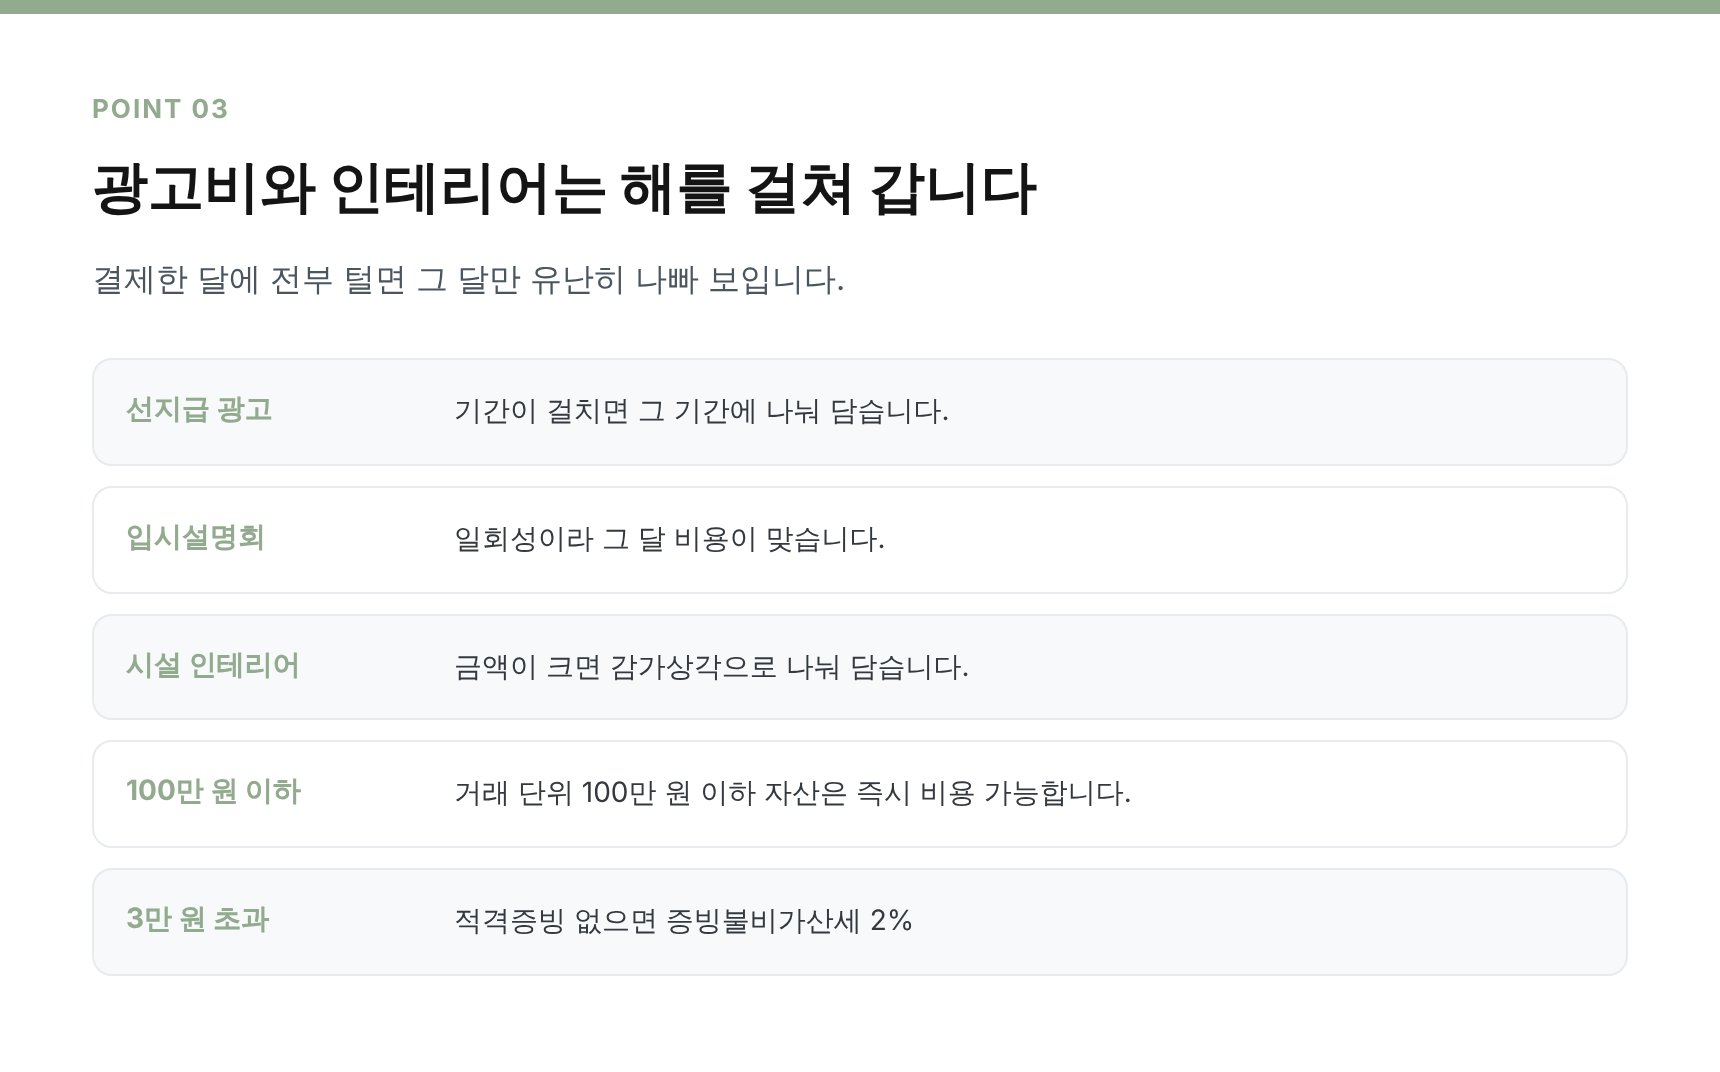This screenshot has width=1720, height=1072.
Task: Click the '100만 원 이하' row label
Action: pos(213,792)
